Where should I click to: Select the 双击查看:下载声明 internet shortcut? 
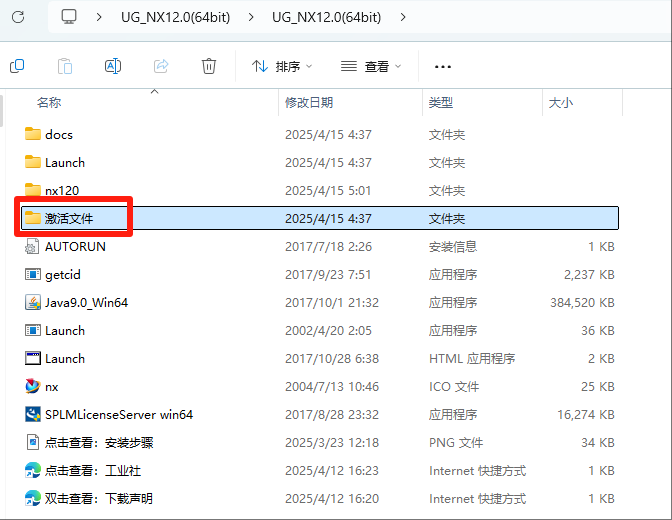(98, 498)
